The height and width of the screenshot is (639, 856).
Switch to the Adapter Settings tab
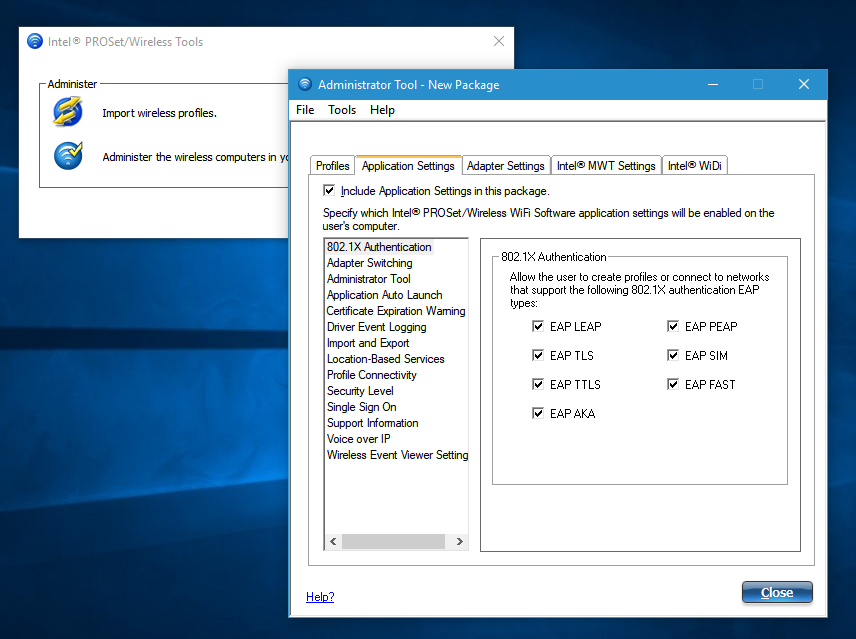click(x=506, y=166)
